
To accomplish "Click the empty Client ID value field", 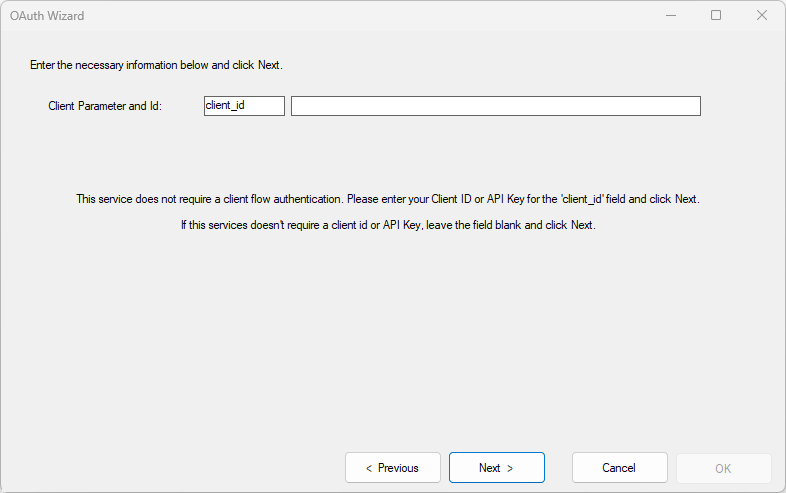I will (x=495, y=106).
